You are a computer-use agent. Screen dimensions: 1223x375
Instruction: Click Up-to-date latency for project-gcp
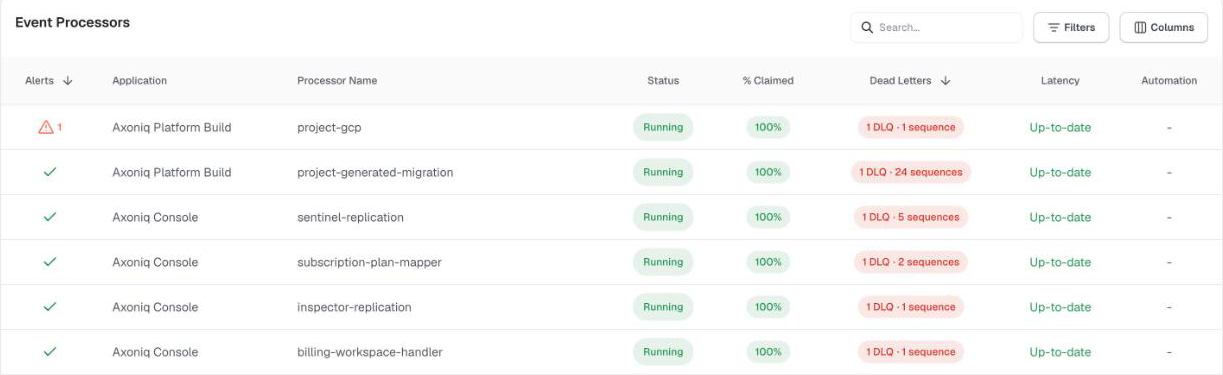[1060, 127]
